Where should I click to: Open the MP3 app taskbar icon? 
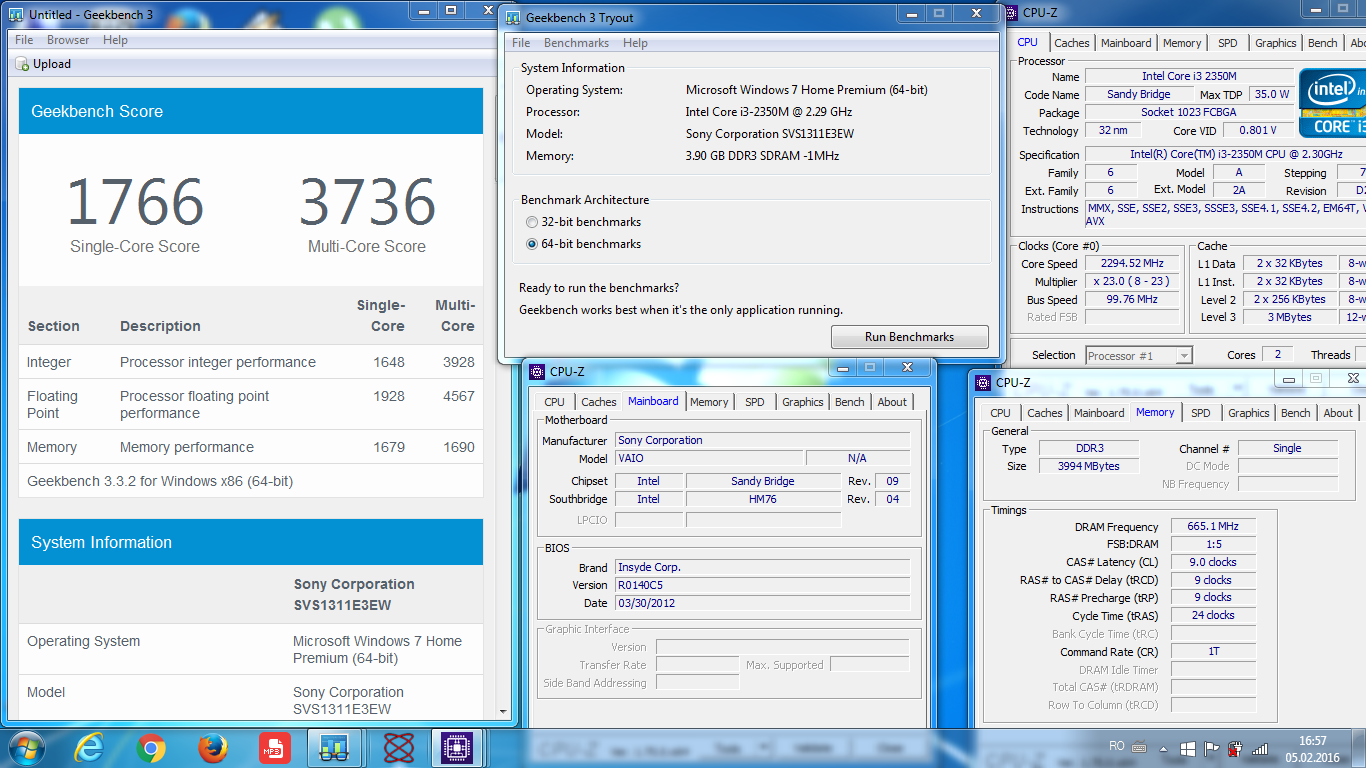(x=273, y=748)
